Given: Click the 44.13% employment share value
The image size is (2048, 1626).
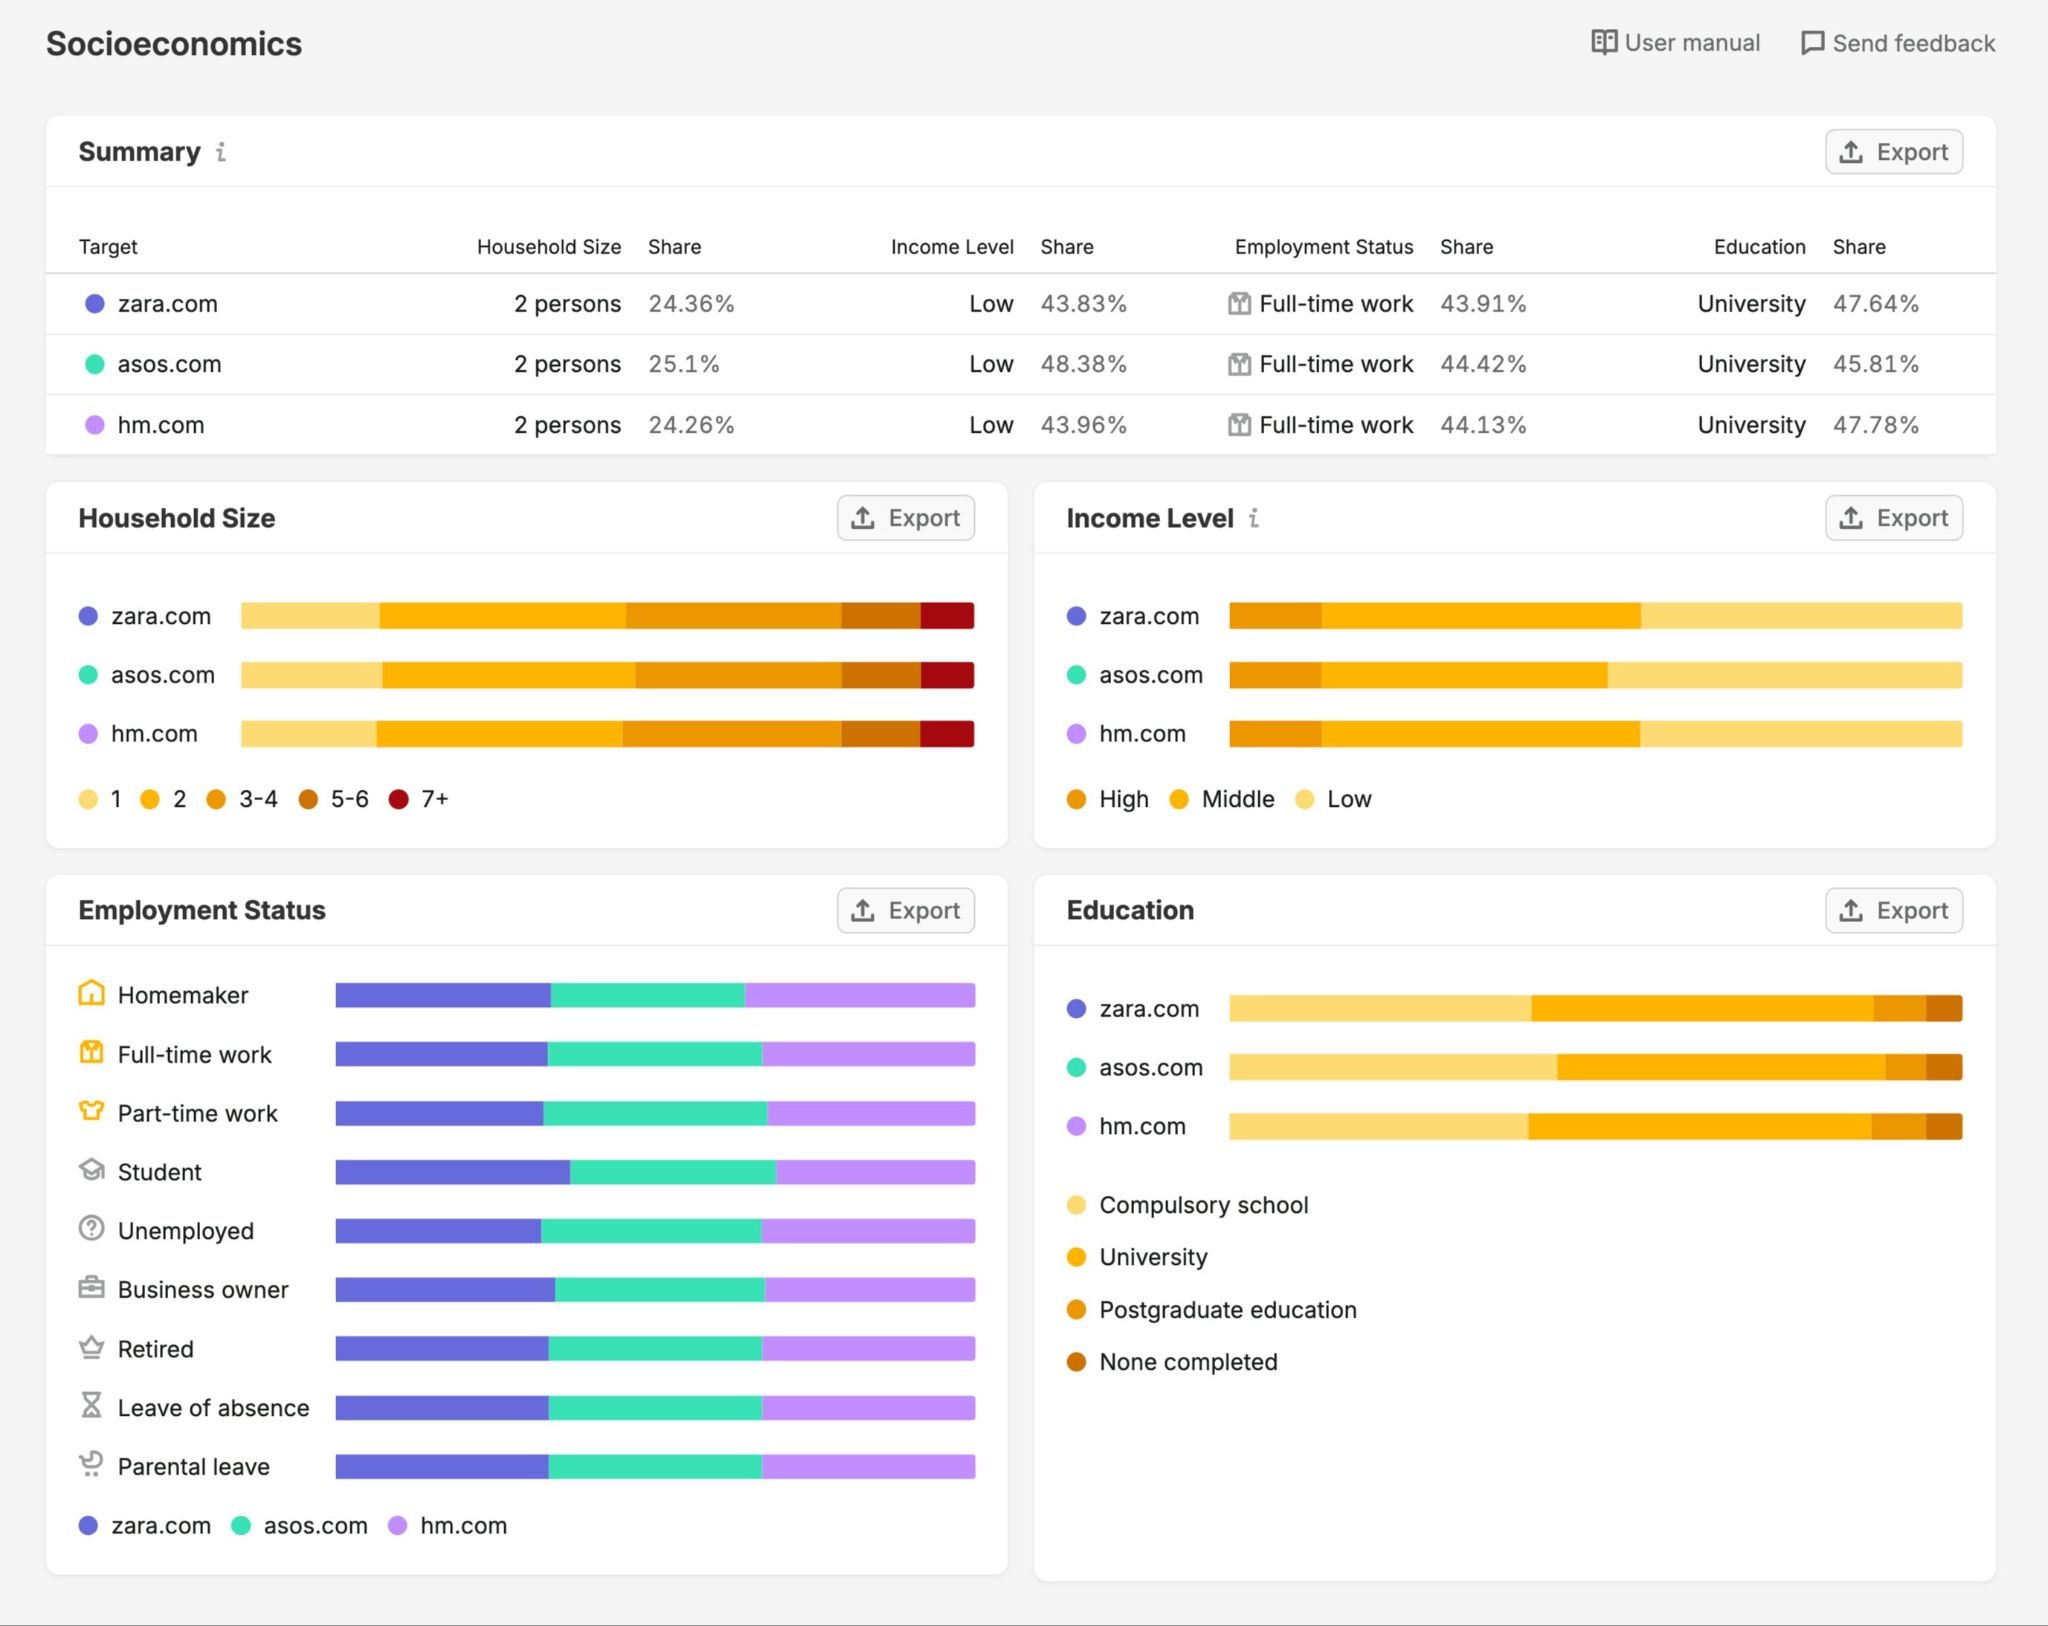Looking at the screenshot, I should (x=1483, y=425).
